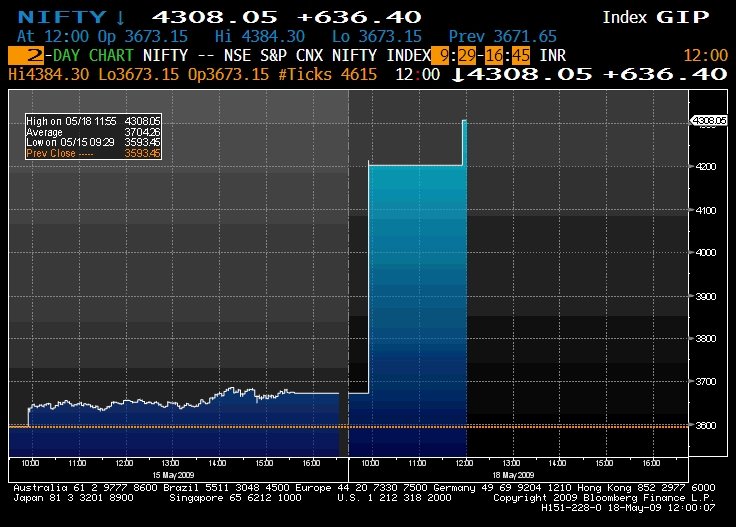The image size is (736, 527).
Task: Click the Op 3673.15 header value
Action: pos(143,36)
